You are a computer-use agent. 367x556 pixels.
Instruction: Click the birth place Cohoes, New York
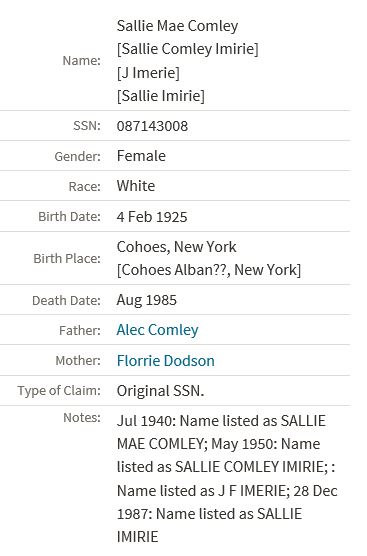176,247
